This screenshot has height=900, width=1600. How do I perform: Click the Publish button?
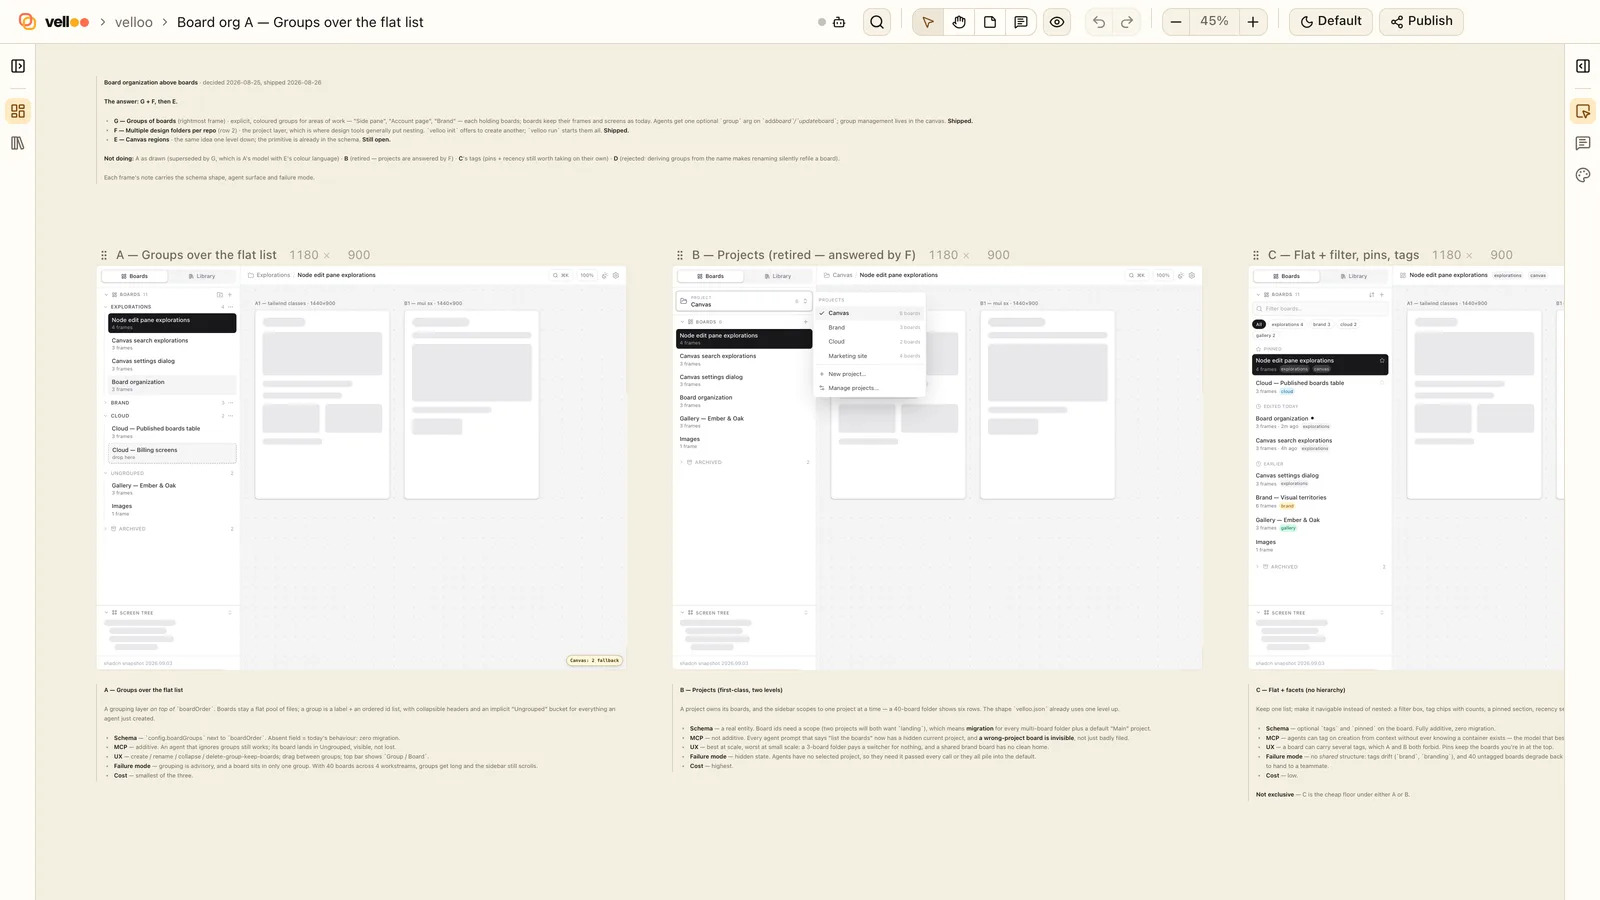[x=1422, y=21]
